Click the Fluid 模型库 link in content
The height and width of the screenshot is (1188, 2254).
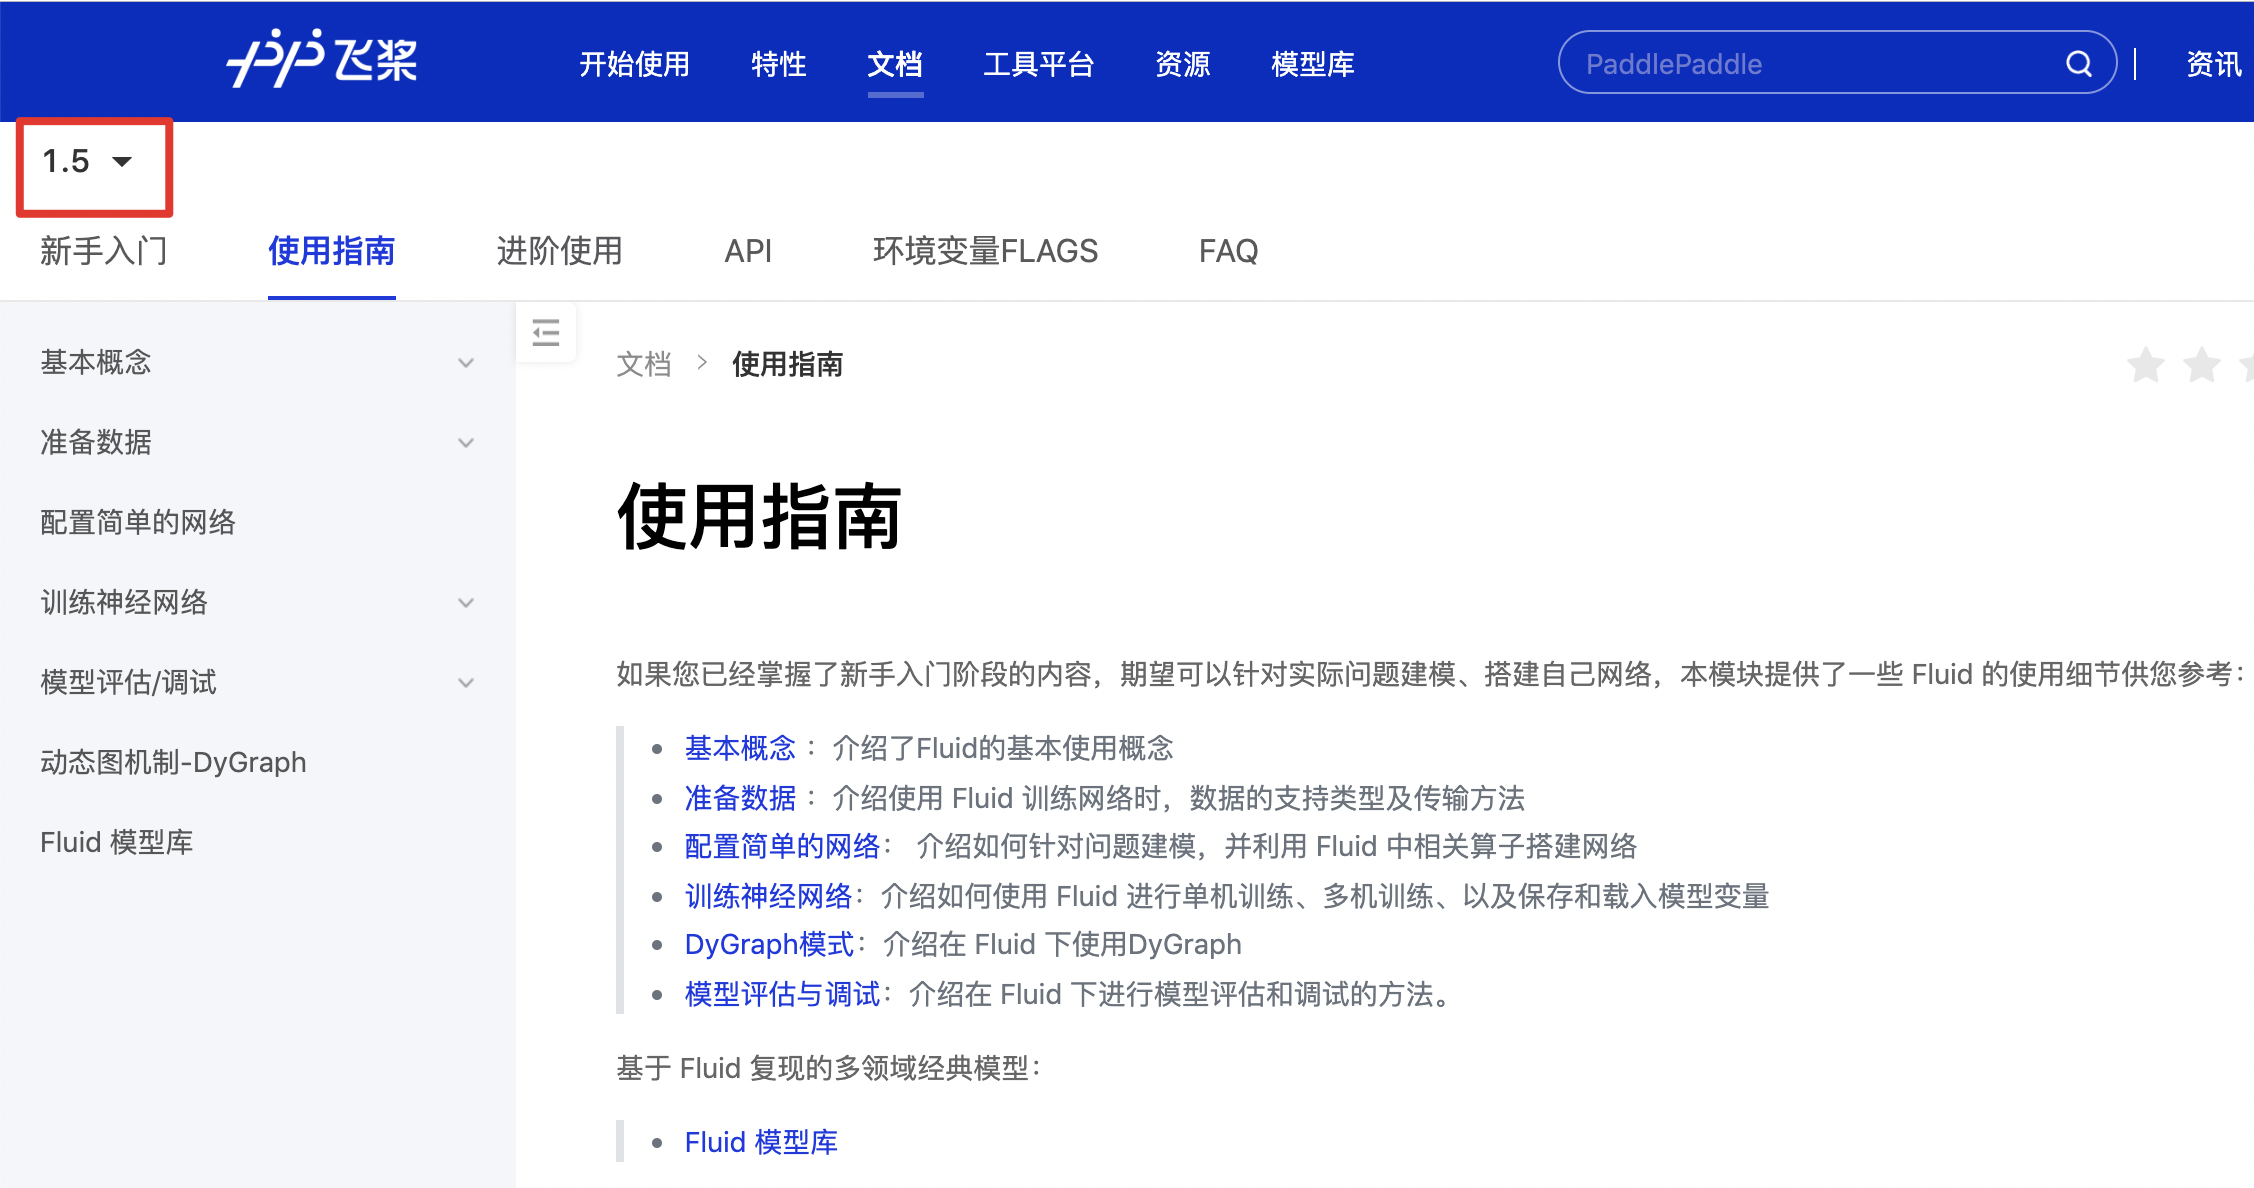[x=760, y=1142]
